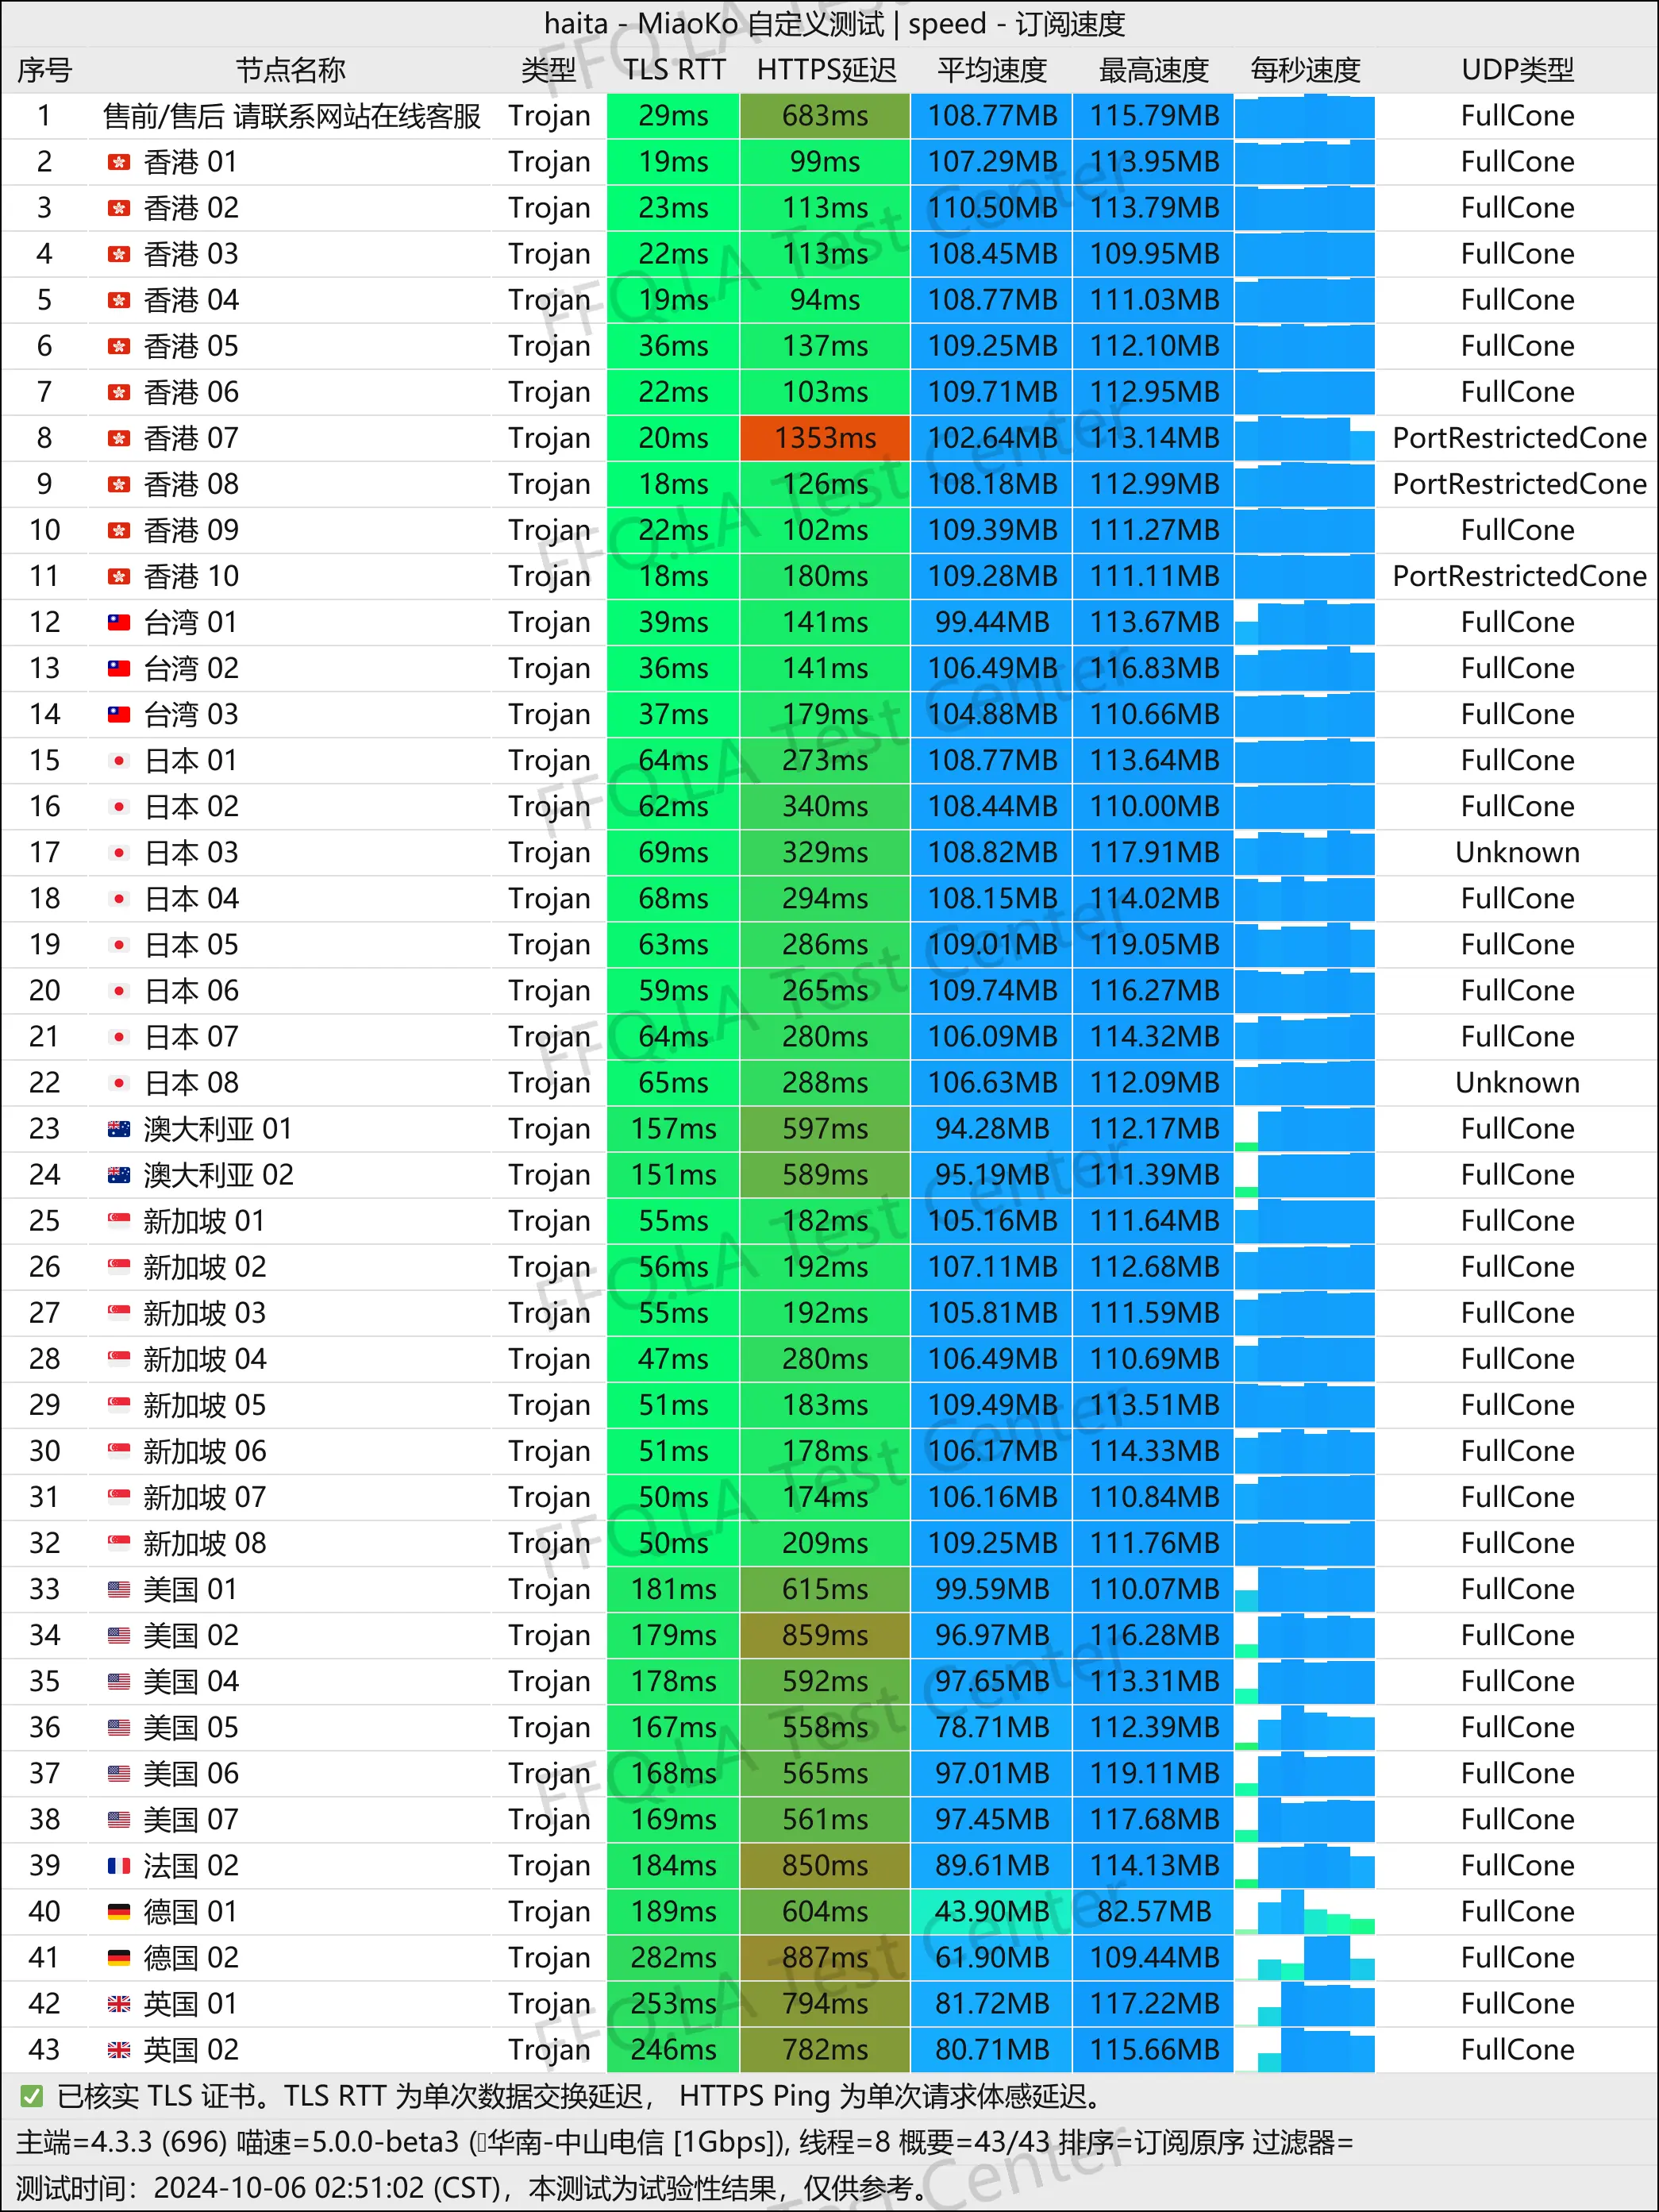Click the Australia flag beside 澳大利亚 01
The height and width of the screenshot is (2212, 1659).
(119, 1128)
